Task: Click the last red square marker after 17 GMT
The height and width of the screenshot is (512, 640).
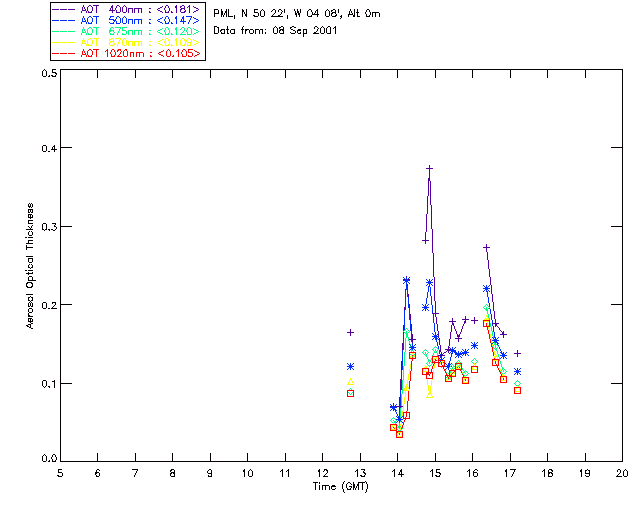Action: point(518,391)
